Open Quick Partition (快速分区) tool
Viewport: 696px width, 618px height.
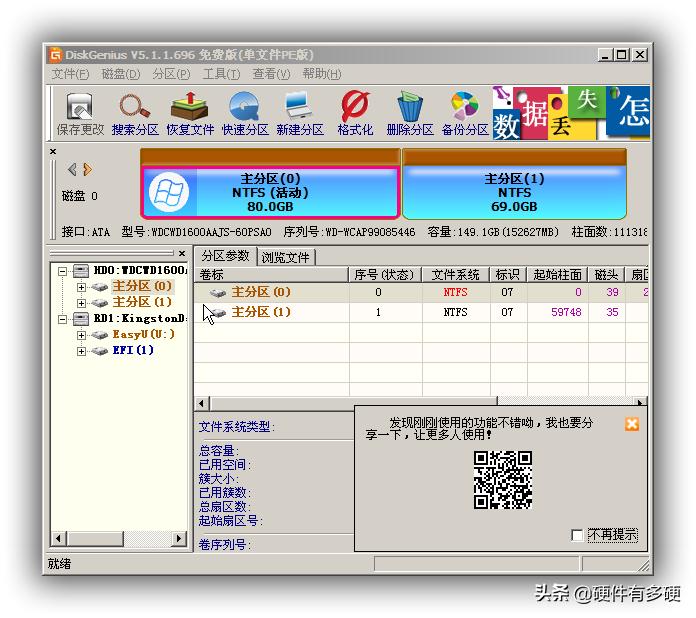245,114
